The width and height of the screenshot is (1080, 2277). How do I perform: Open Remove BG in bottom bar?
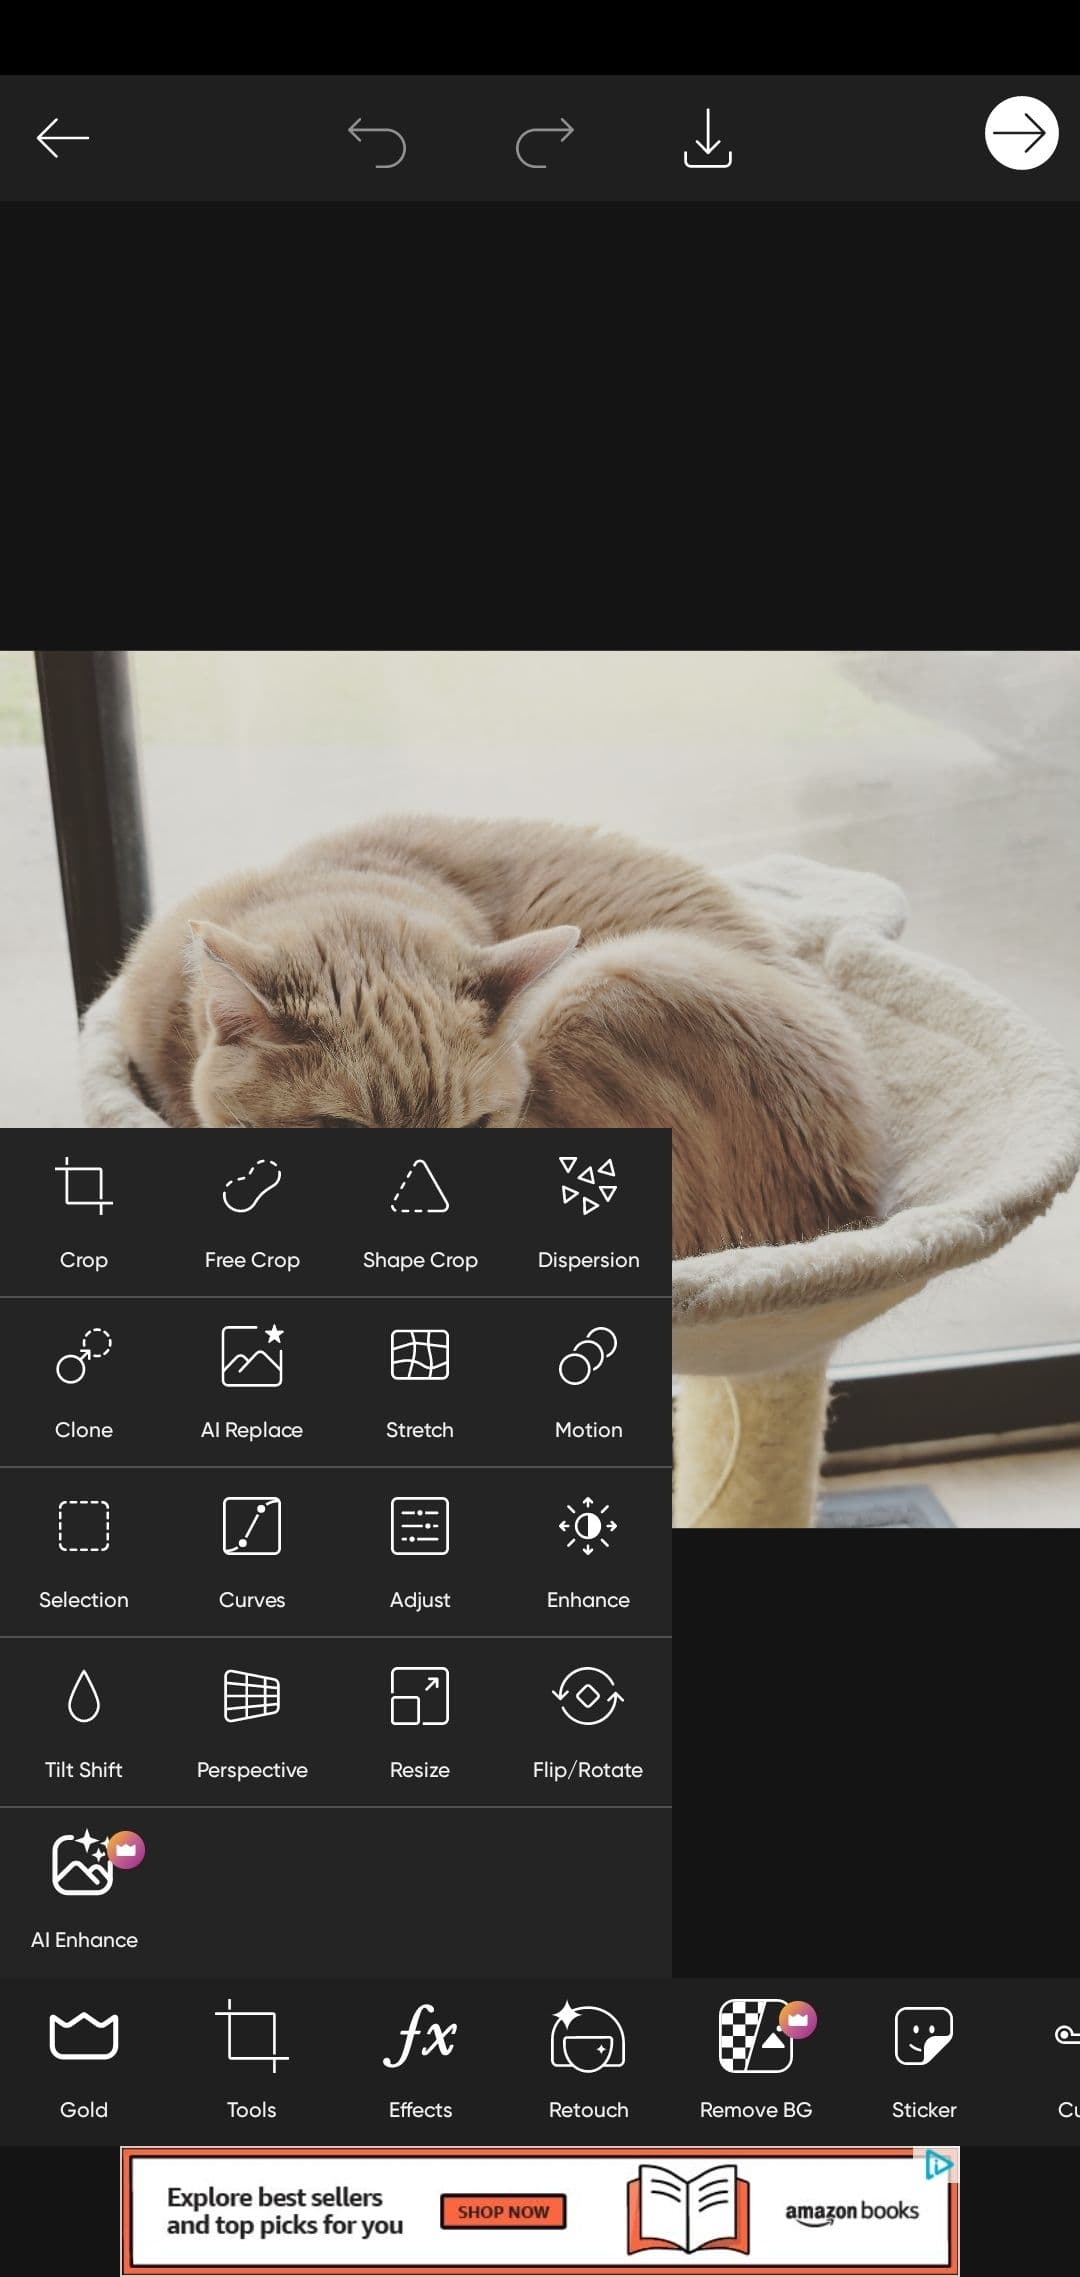[756, 2062]
